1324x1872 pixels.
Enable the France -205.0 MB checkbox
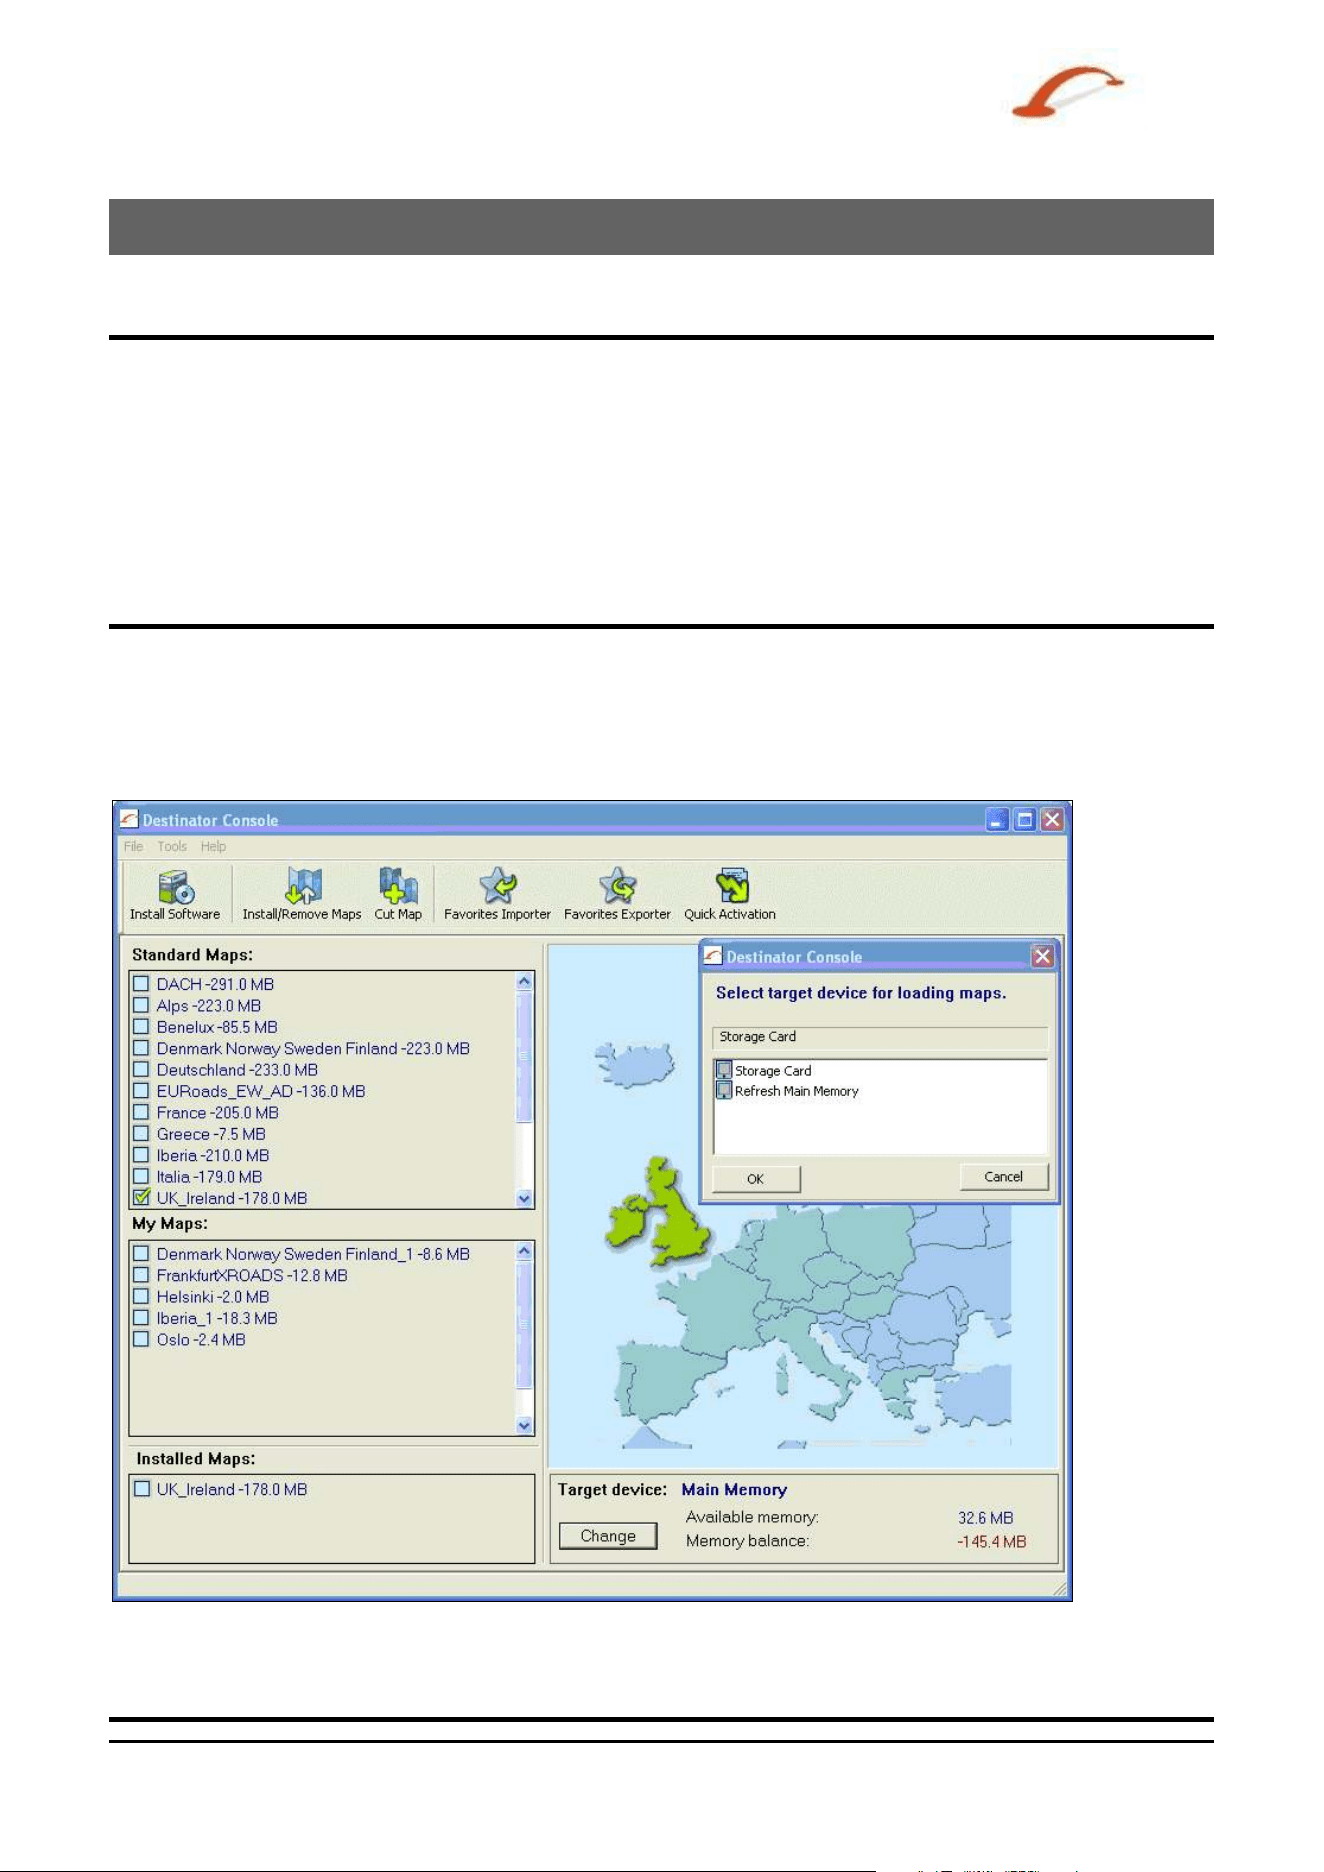click(141, 1112)
